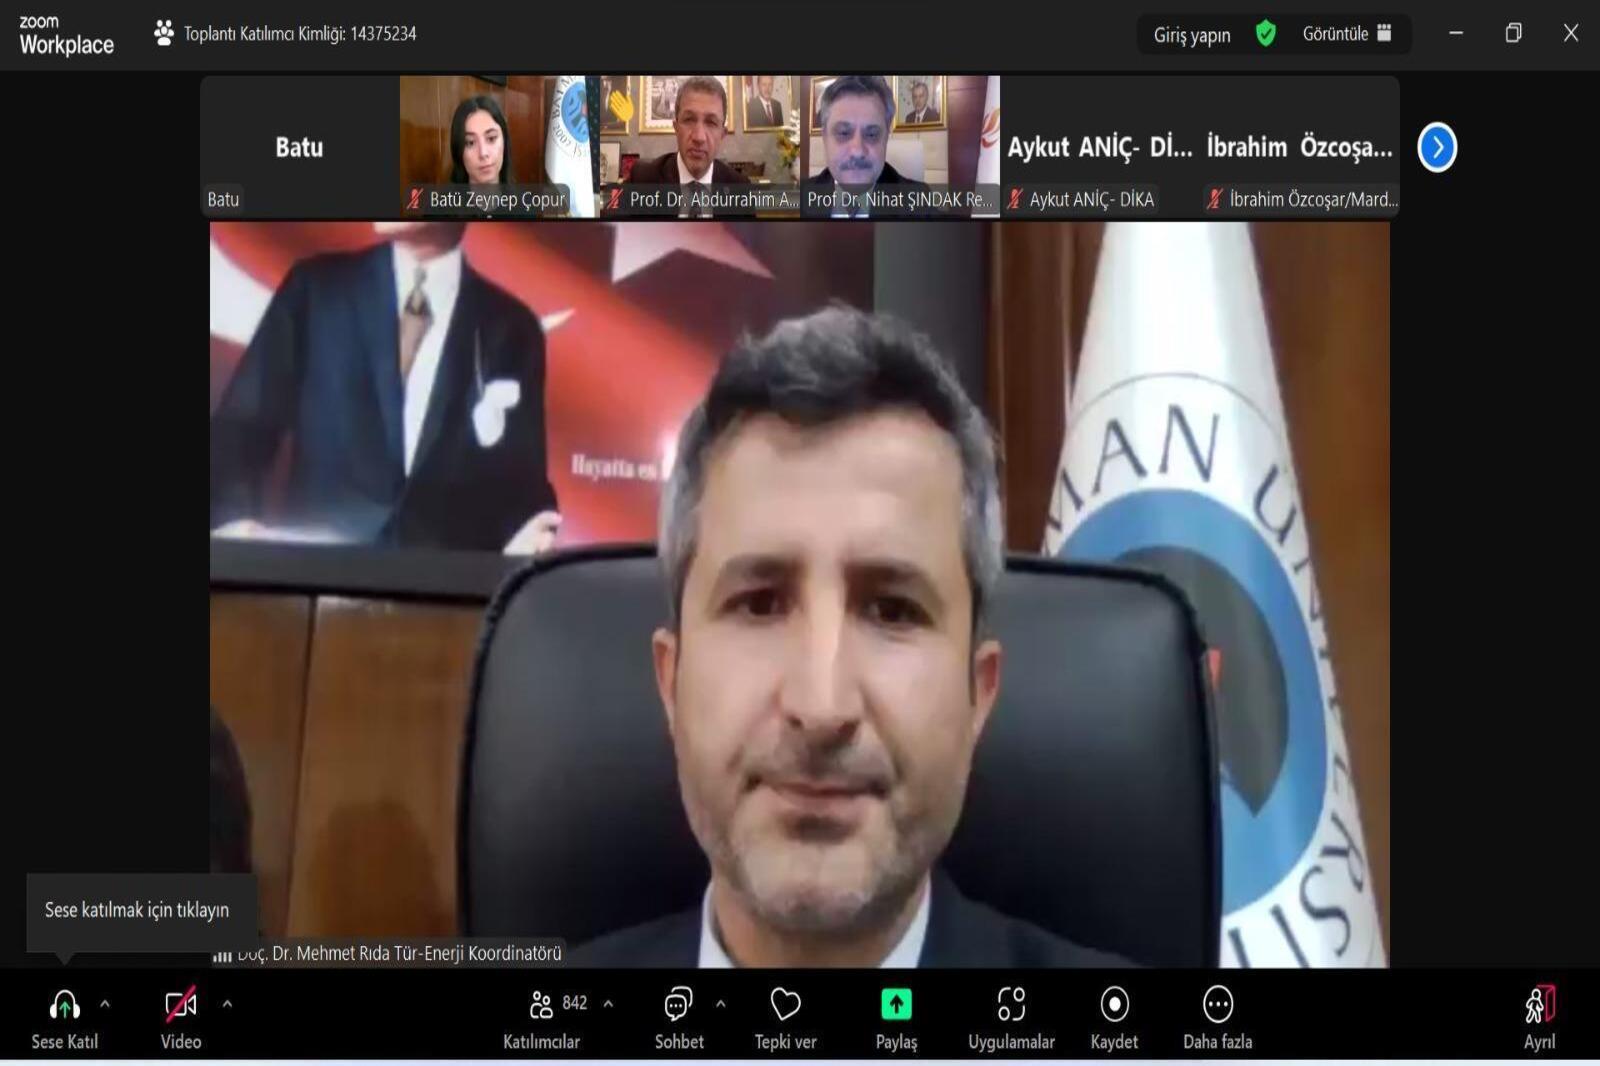1600x1066 pixels.
Task: Select Prof. Dr. Nihat ŞINDAK video thumbnail
Action: (899, 140)
